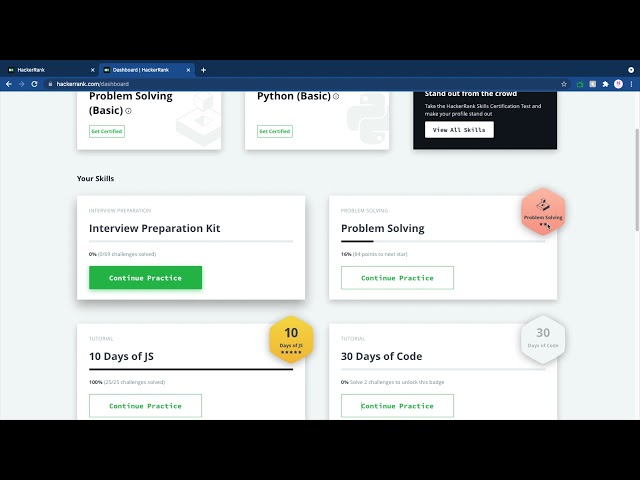Click the TUTORIAL label above 10 Days of JS
640x480 pixels.
click(101, 339)
